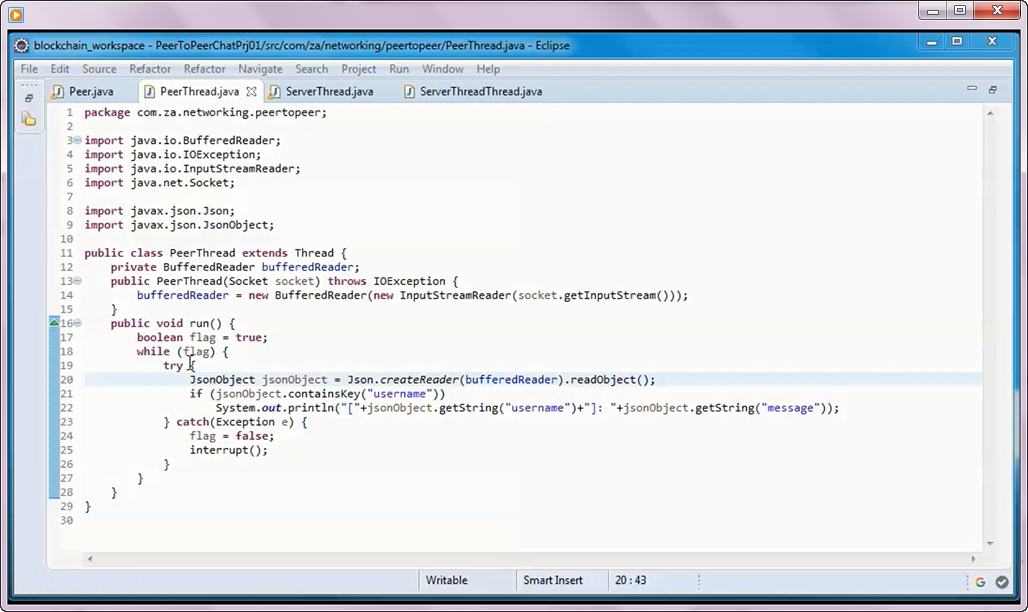Image resolution: width=1028 pixels, height=612 pixels.
Task: Minimize the editor area
Action: [971, 88]
